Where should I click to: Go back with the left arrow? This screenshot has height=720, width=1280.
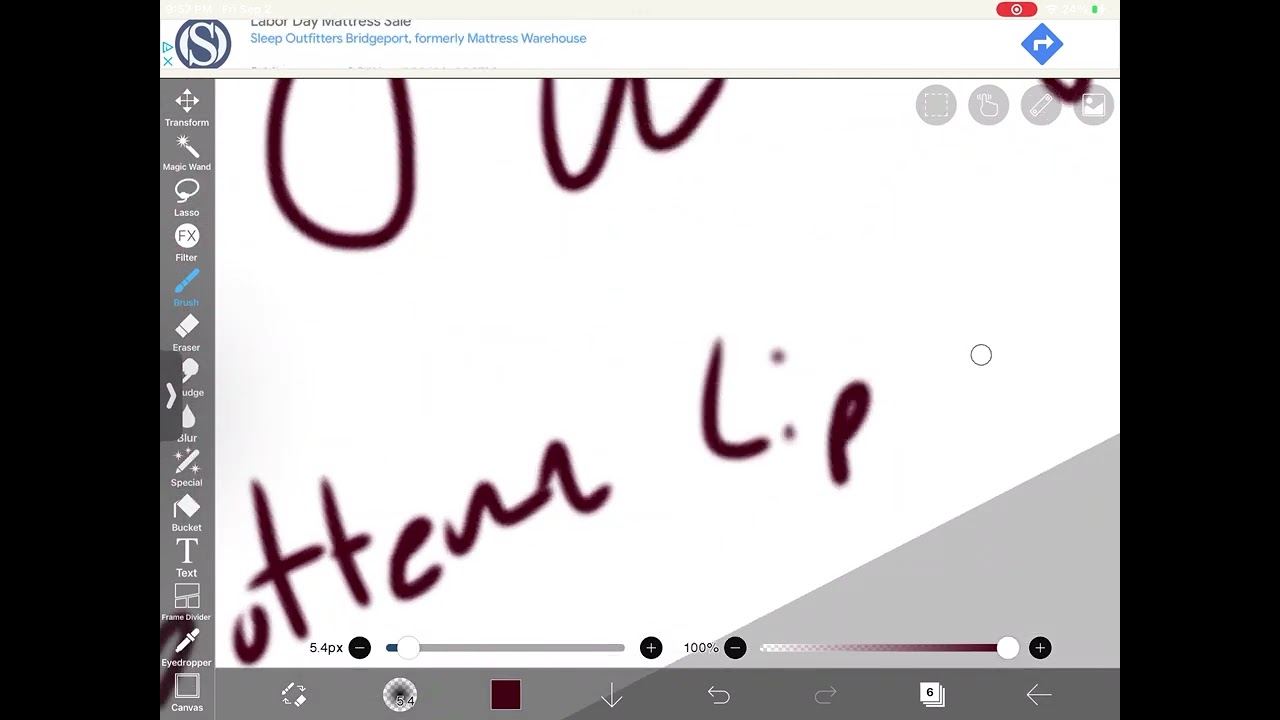click(1038, 695)
